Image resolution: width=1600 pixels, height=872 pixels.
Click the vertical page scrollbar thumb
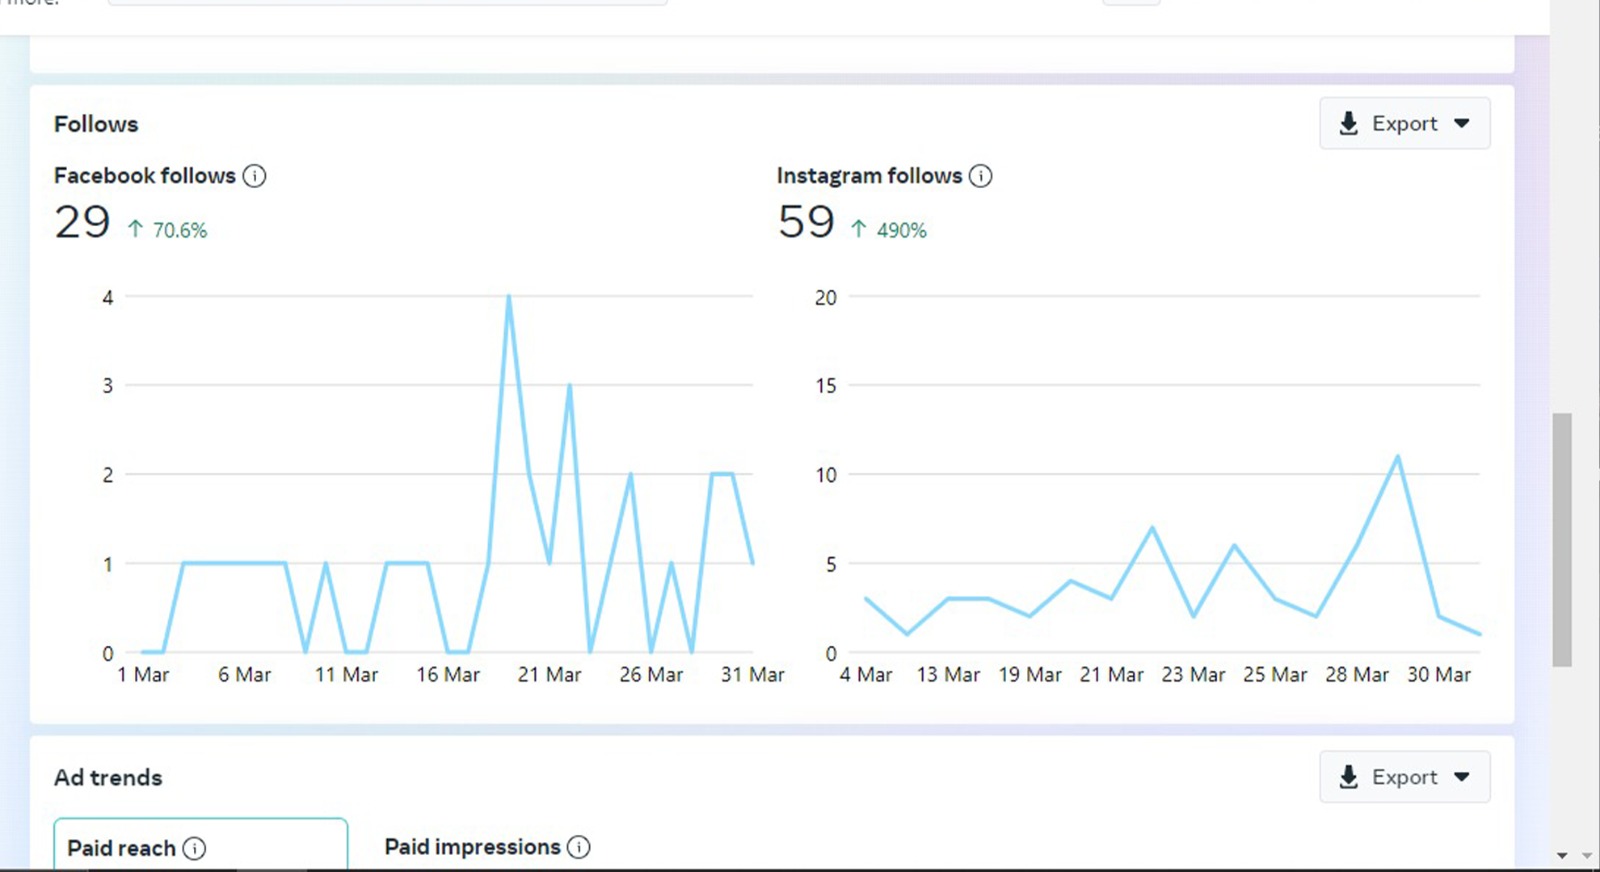[1562, 538]
